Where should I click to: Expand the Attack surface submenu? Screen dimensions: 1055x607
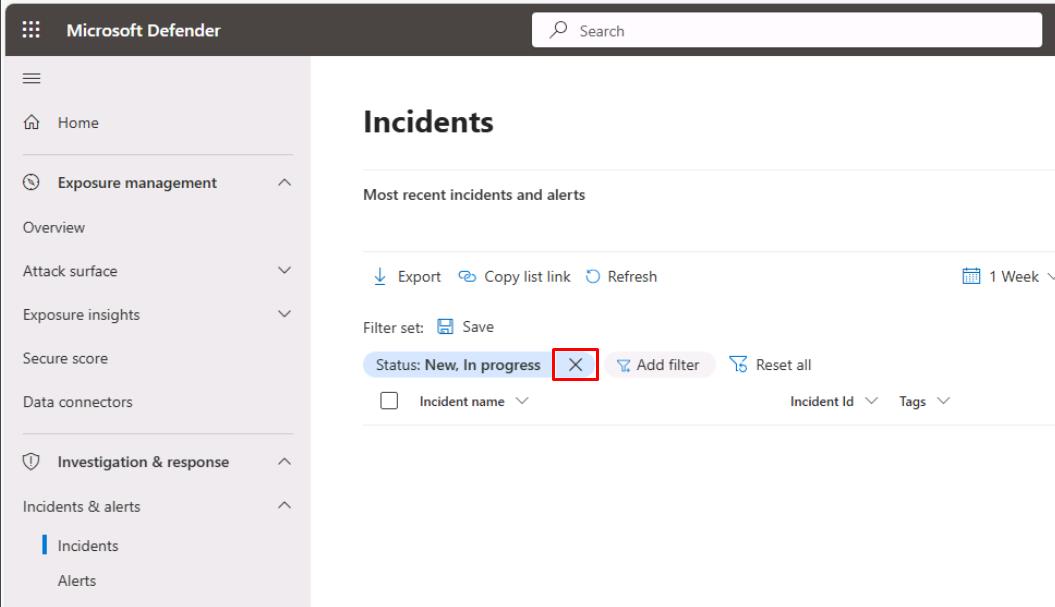(284, 271)
